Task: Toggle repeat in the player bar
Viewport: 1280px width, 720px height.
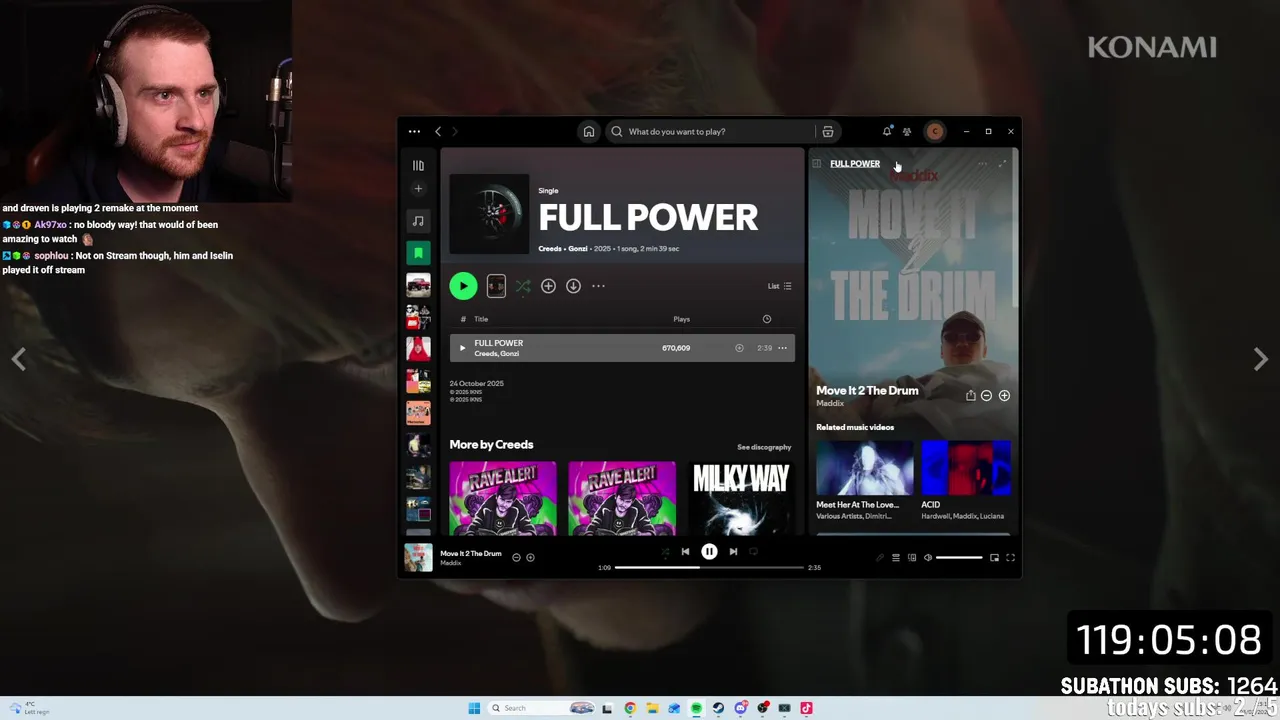Action: 753,551
